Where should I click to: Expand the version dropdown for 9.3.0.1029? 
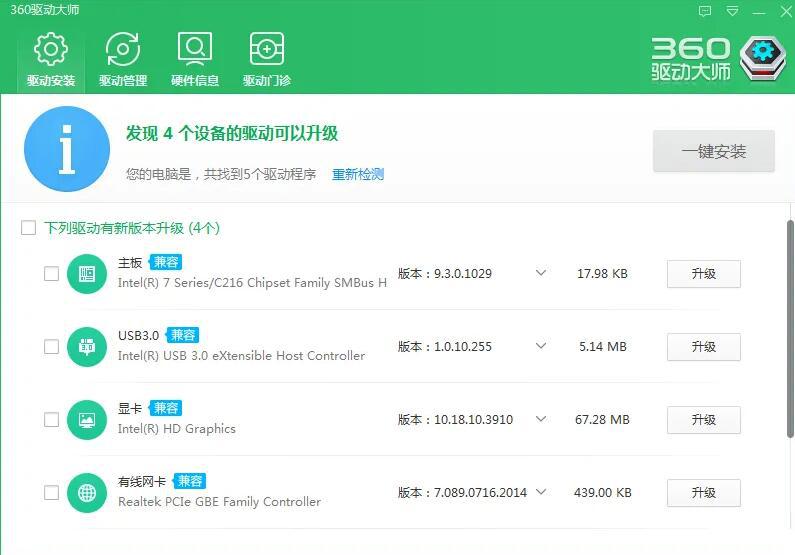pos(541,273)
